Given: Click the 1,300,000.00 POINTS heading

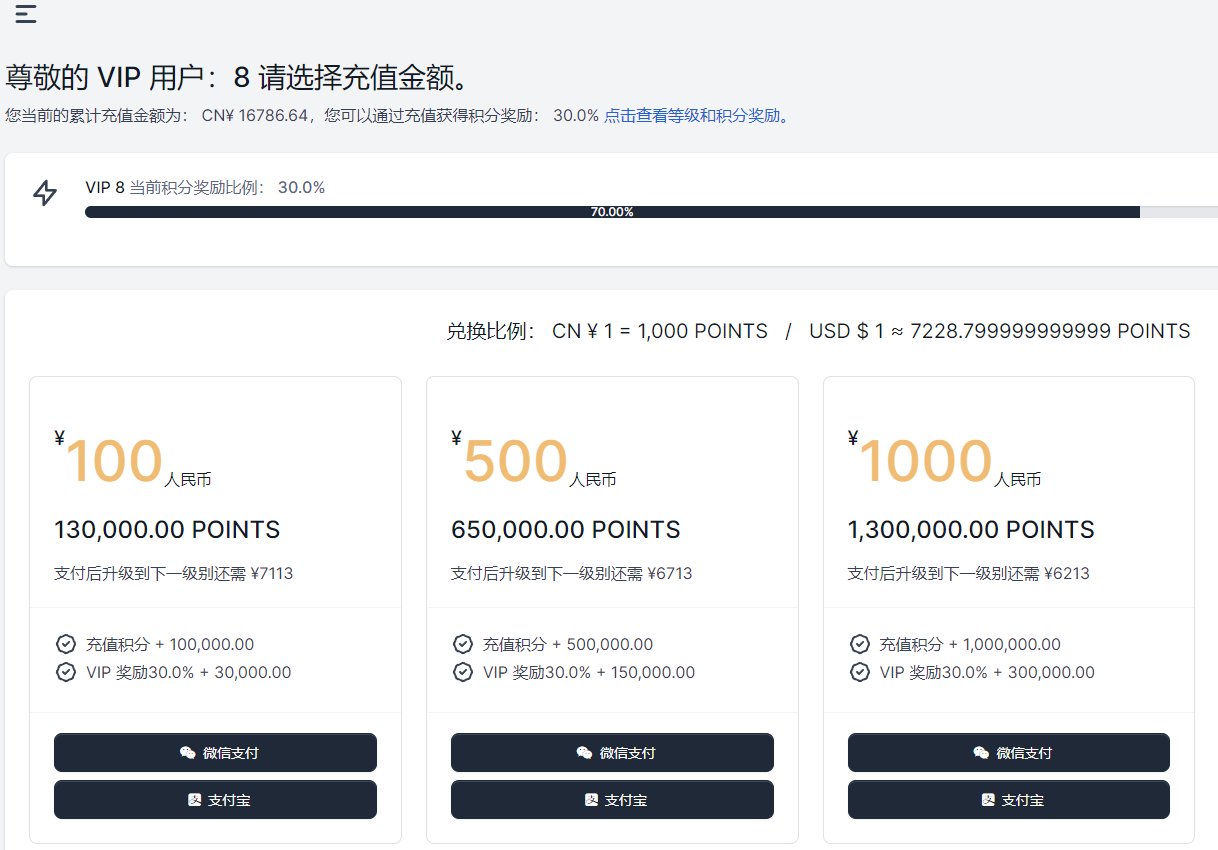Looking at the screenshot, I should [971, 530].
